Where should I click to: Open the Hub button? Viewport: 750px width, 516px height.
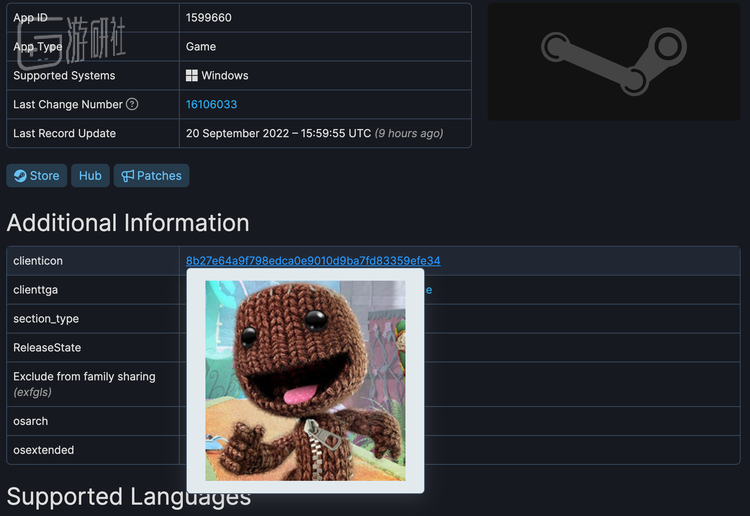90,176
